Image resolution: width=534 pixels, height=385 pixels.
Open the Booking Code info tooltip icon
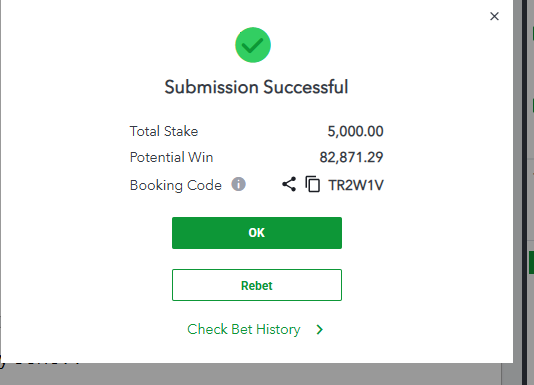(238, 184)
